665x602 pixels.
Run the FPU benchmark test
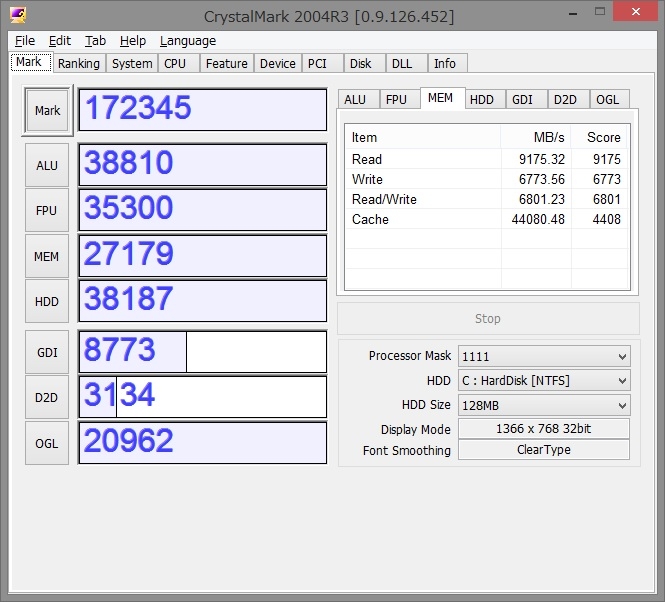47,210
